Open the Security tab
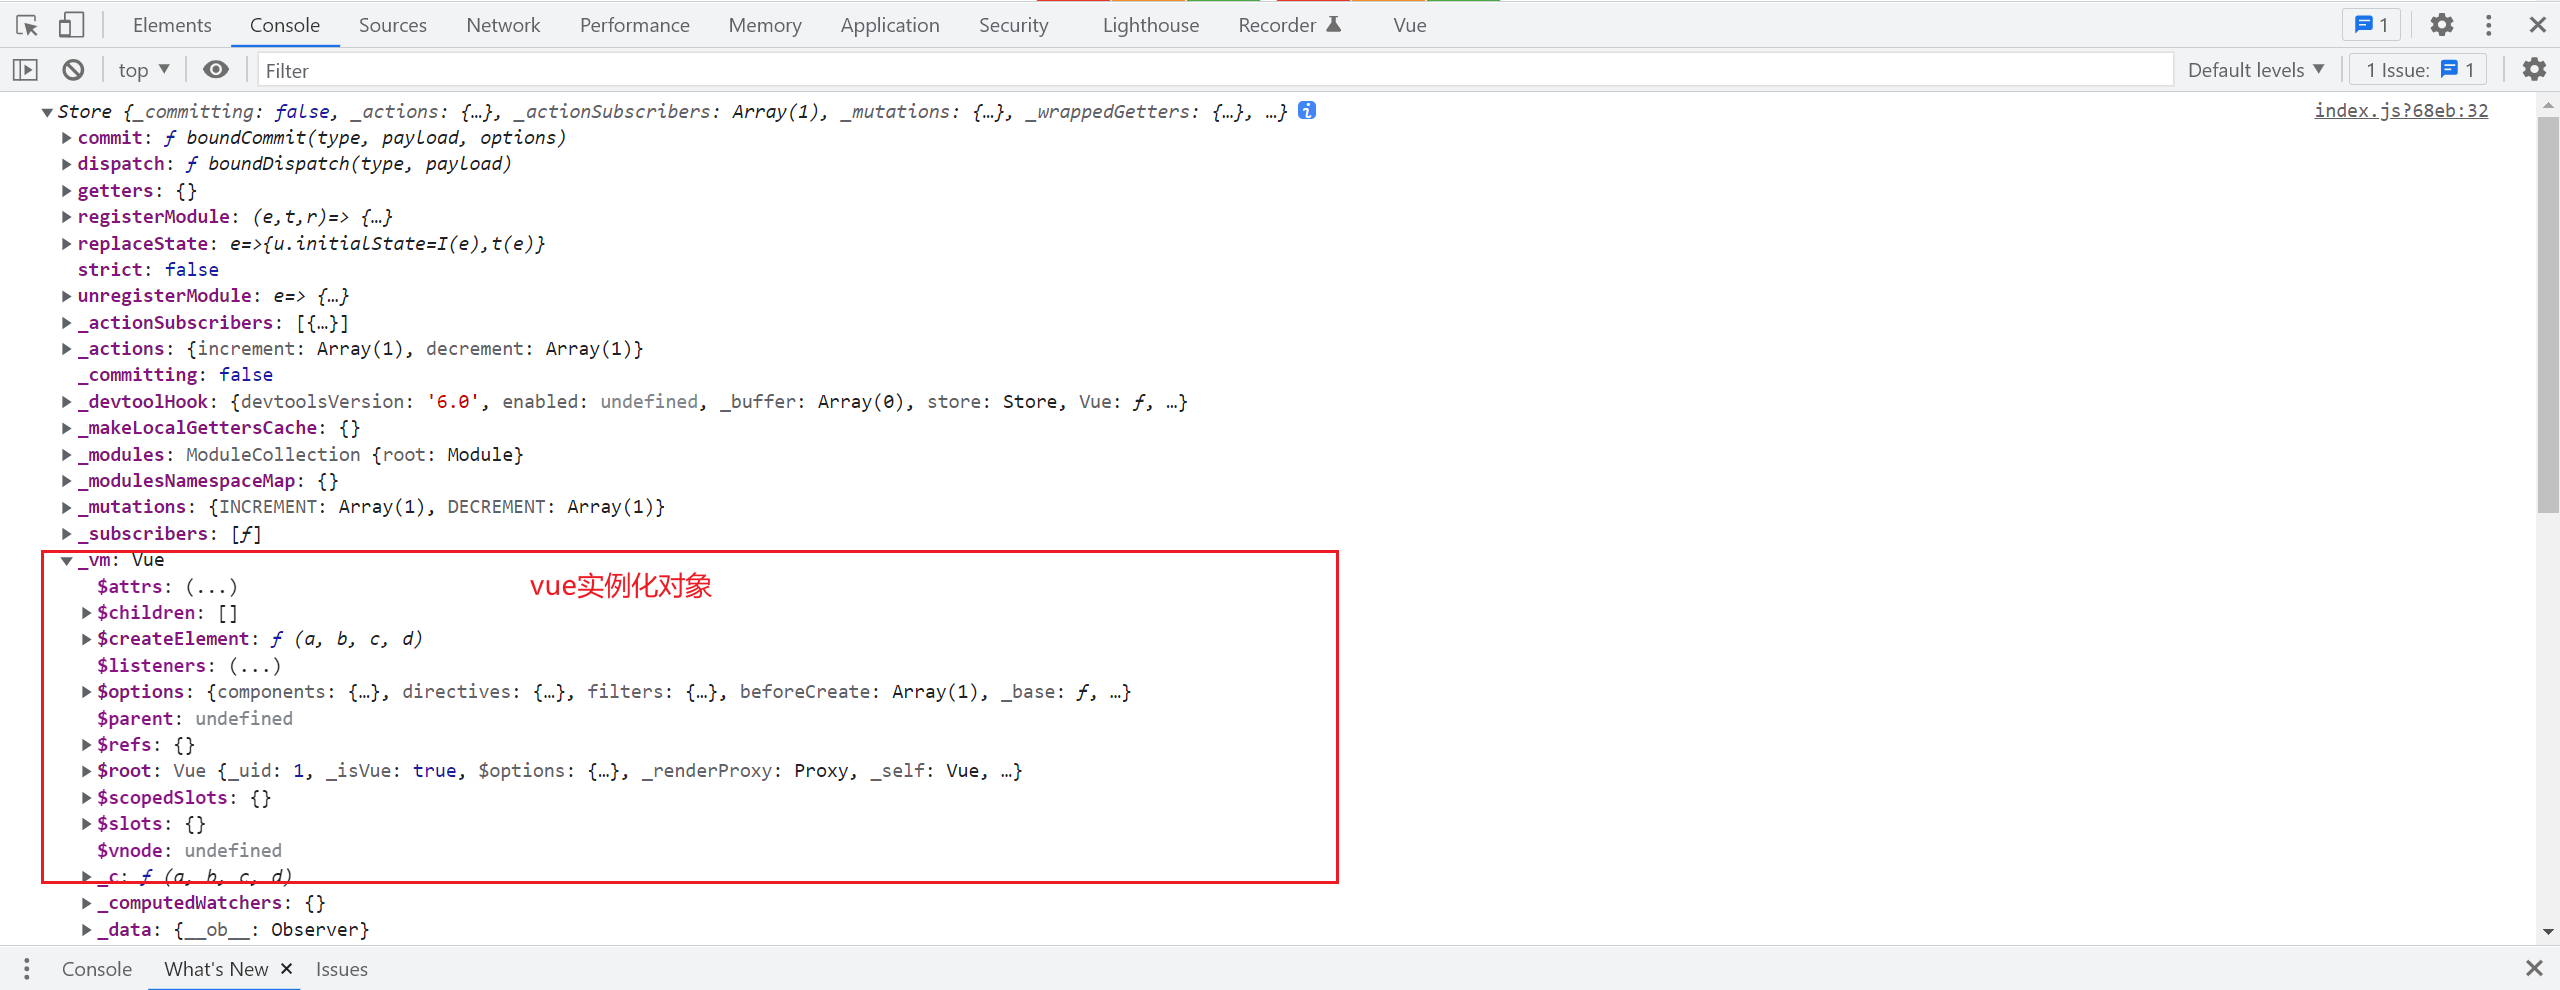The width and height of the screenshot is (2560, 990). click(1014, 25)
